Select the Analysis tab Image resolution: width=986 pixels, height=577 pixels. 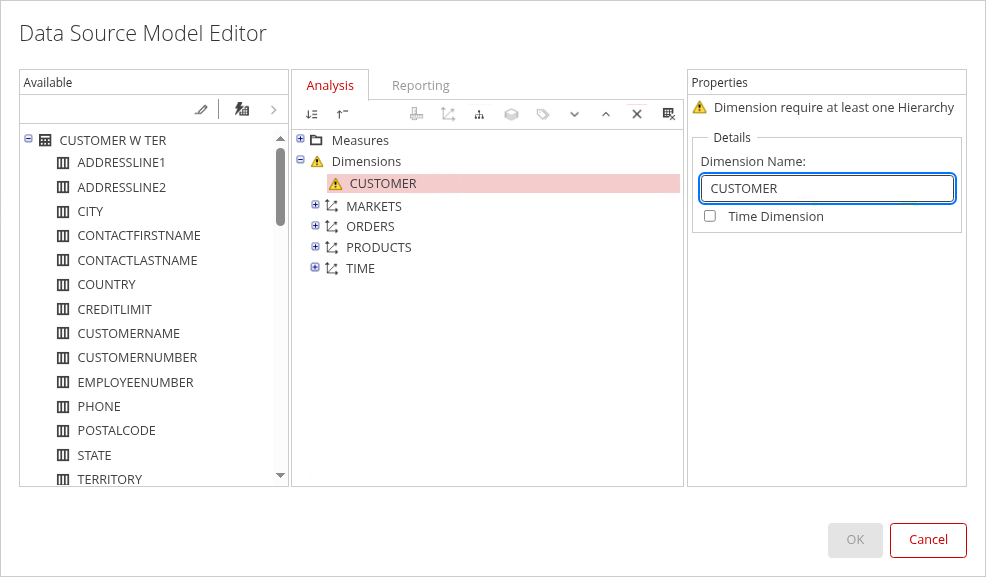tap(330, 86)
